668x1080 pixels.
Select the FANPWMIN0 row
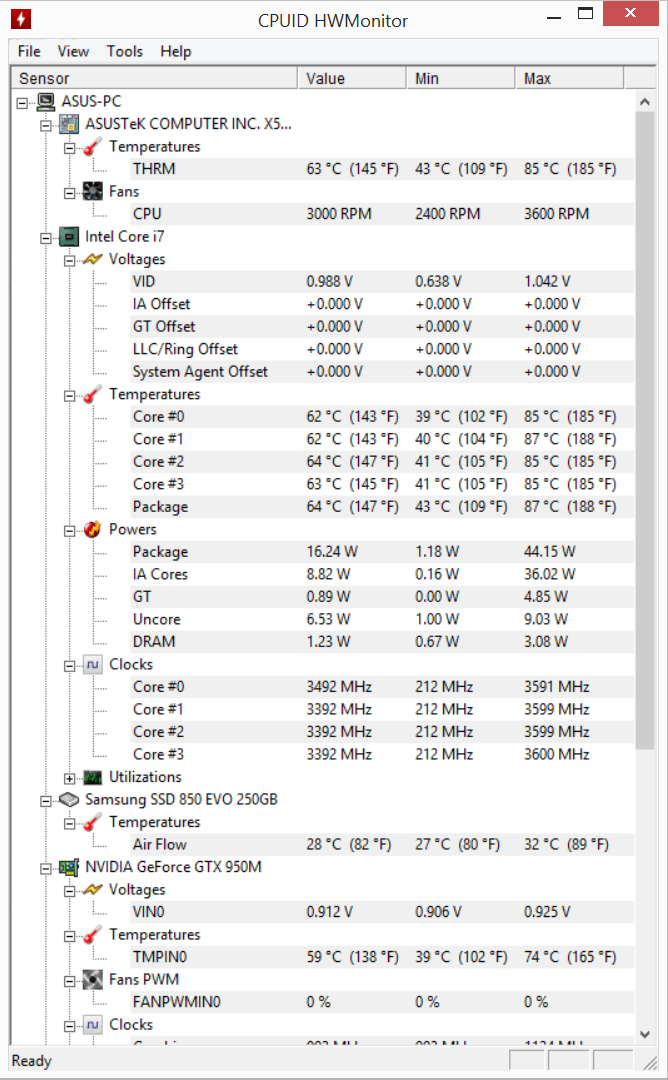pyautogui.click(x=381, y=1002)
